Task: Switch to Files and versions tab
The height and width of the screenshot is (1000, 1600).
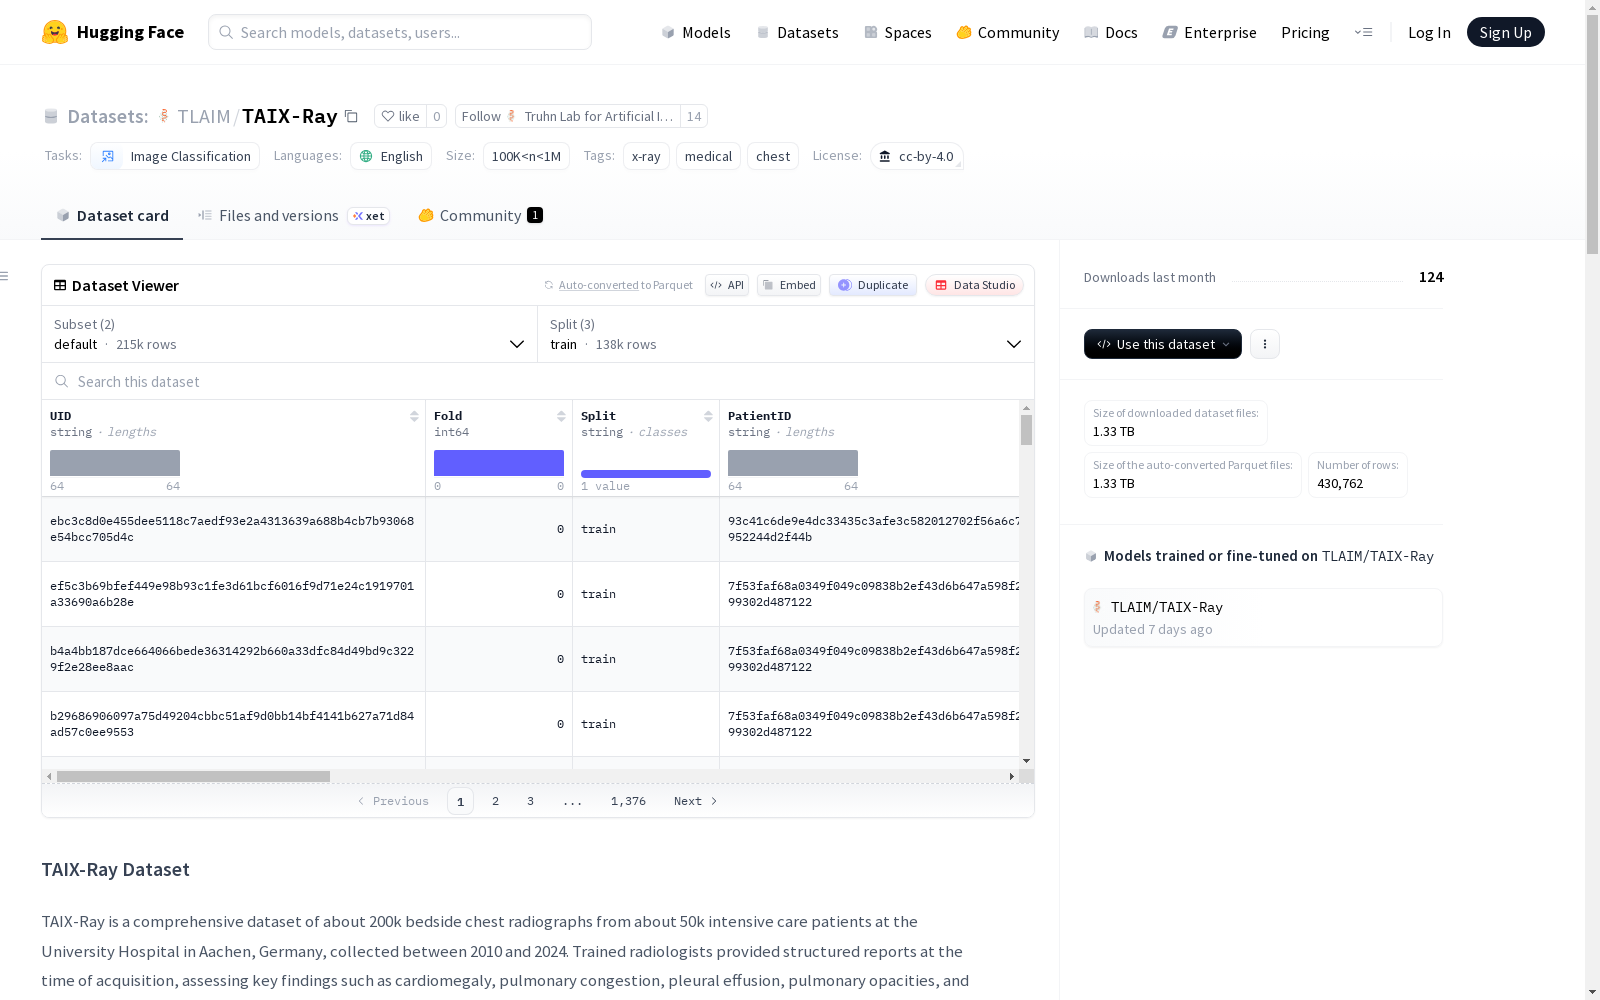Action: tap(293, 216)
